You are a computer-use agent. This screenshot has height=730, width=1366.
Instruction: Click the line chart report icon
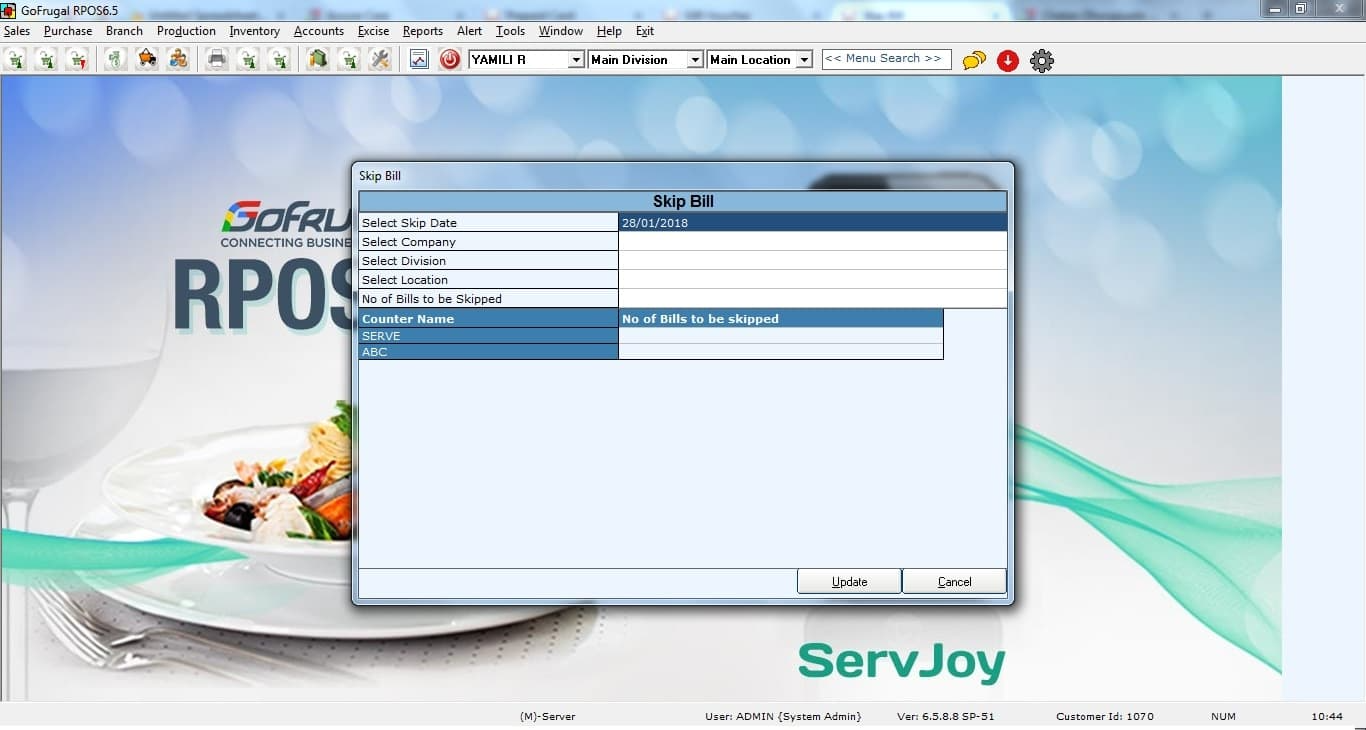tap(419, 60)
